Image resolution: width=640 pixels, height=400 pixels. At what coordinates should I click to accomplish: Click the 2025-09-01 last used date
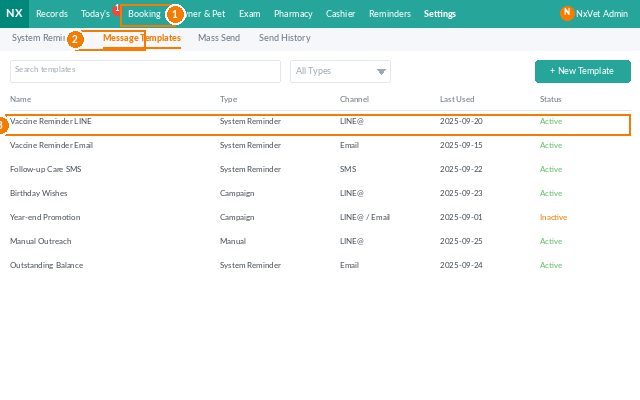[x=461, y=217]
